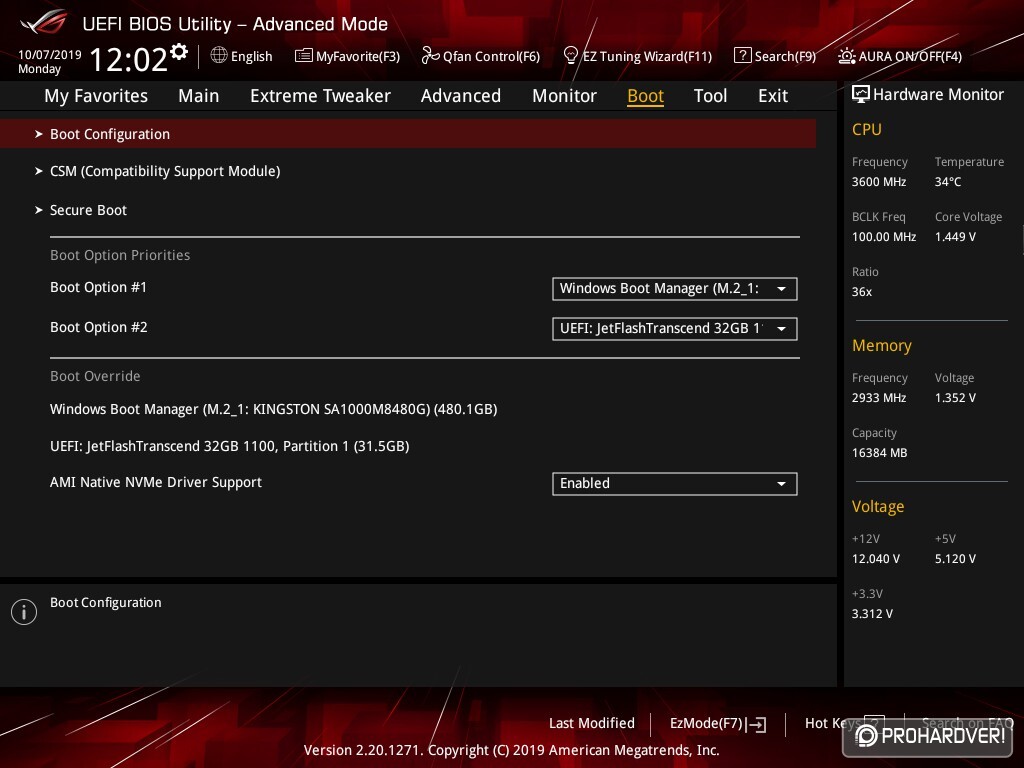
Task: Click AMI Native NVMe Driver Support label
Action: [156, 482]
